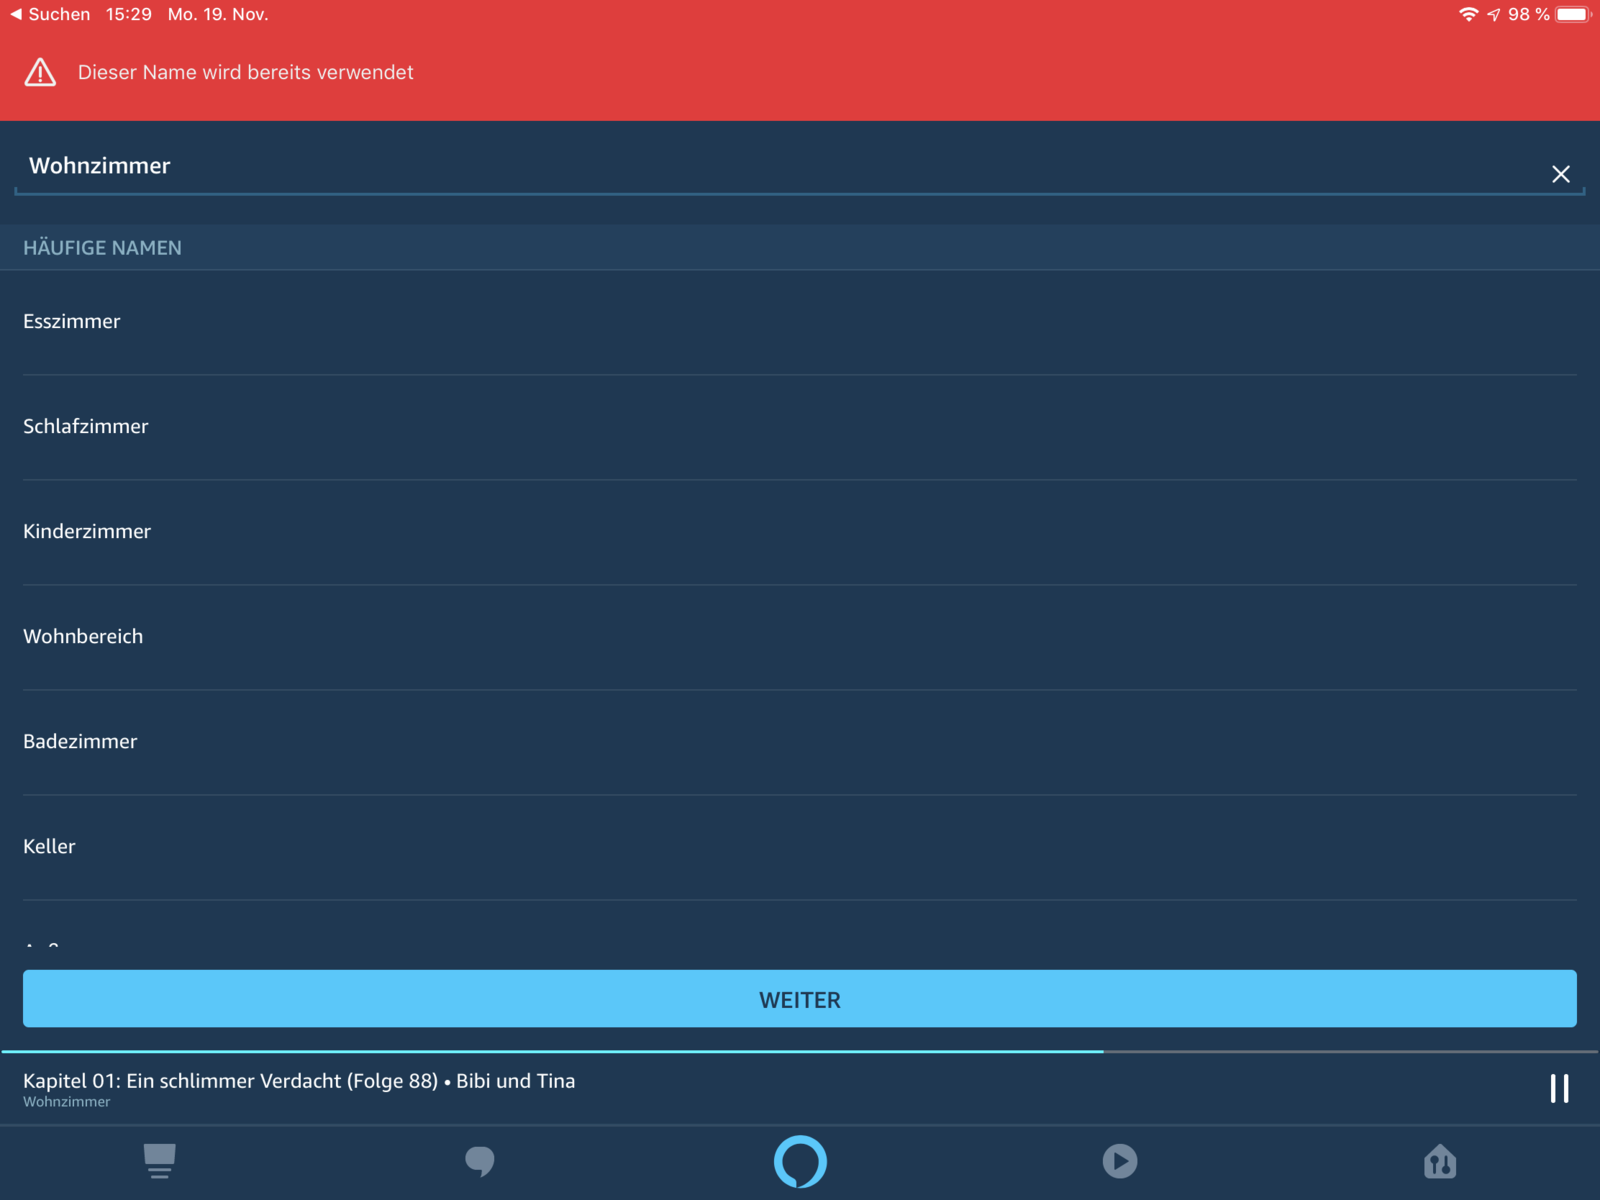
Task: Tap the Wohnzimmer device label under track
Action: [67, 1102]
